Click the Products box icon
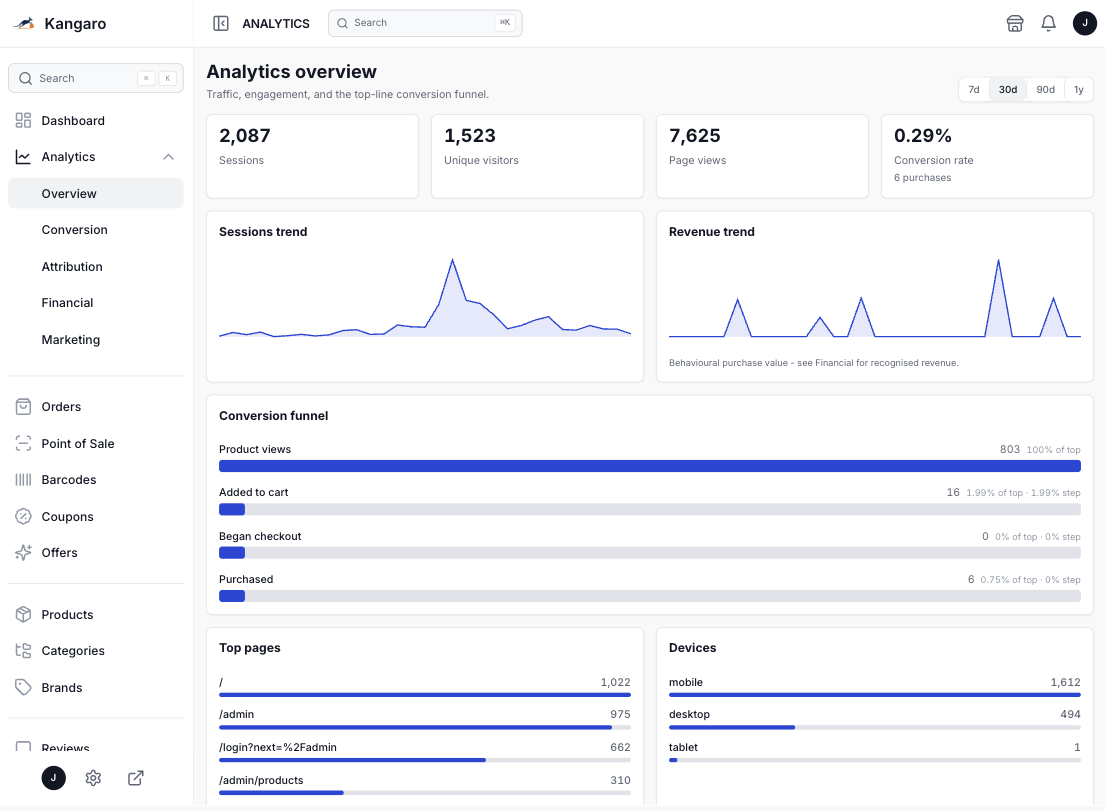Screen dimensions: 1105x811 (x=23, y=614)
